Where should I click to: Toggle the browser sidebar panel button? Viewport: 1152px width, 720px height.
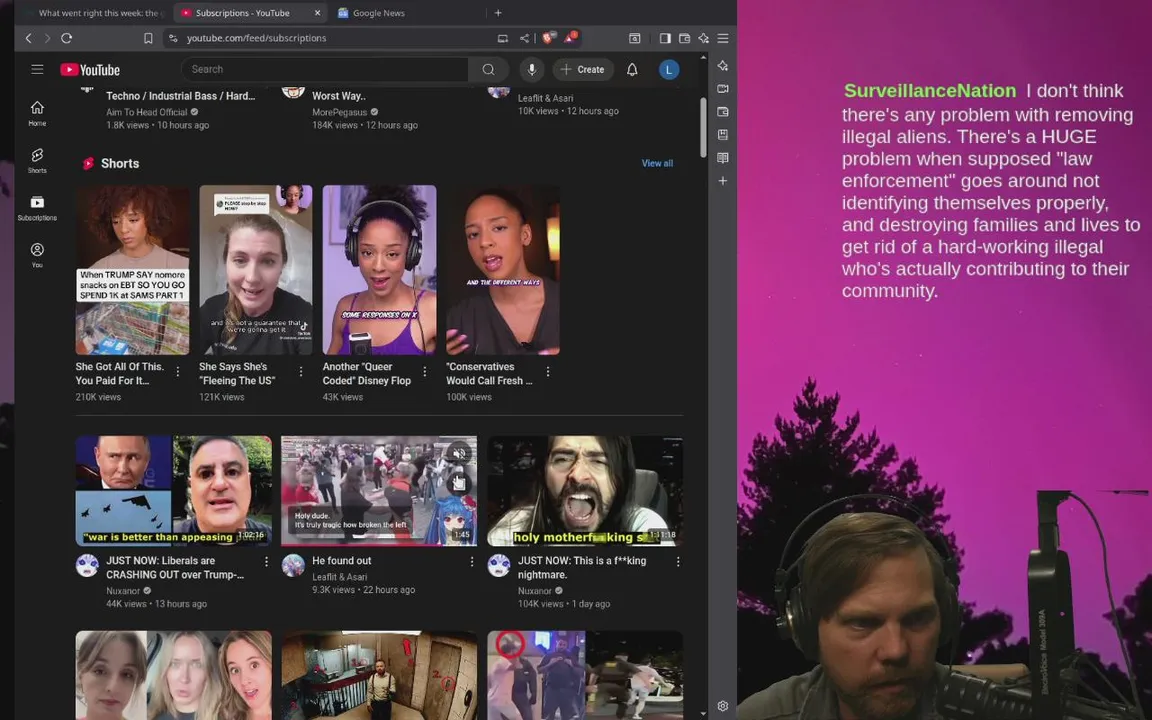click(x=664, y=38)
